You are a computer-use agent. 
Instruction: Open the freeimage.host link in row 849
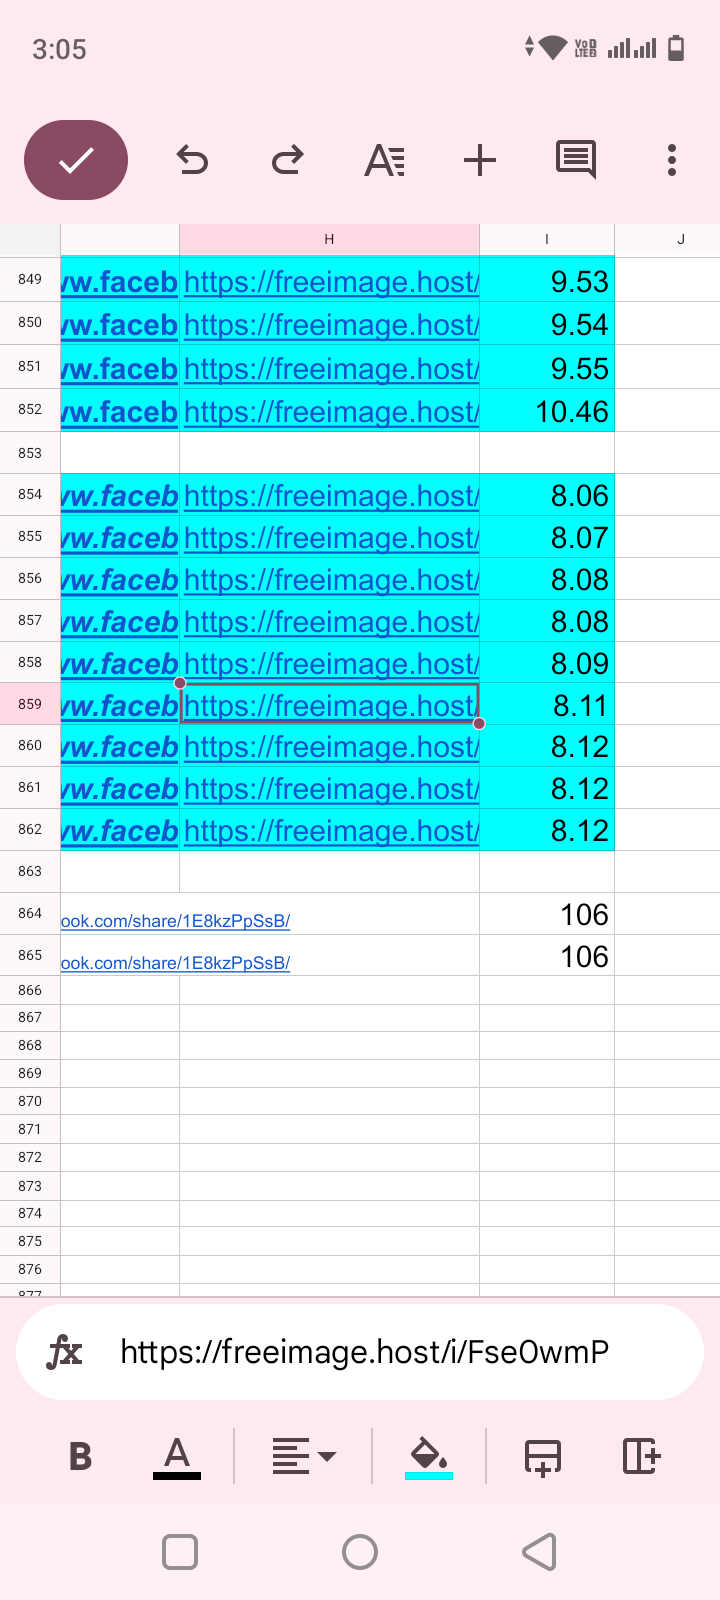pyautogui.click(x=330, y=282)
